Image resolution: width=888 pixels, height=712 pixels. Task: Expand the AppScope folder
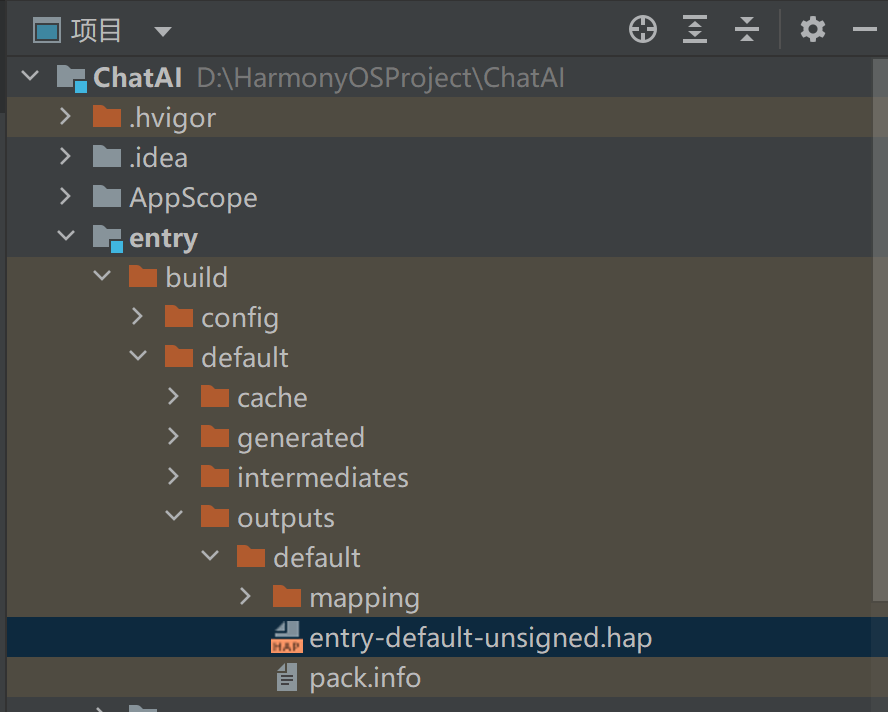66,197
